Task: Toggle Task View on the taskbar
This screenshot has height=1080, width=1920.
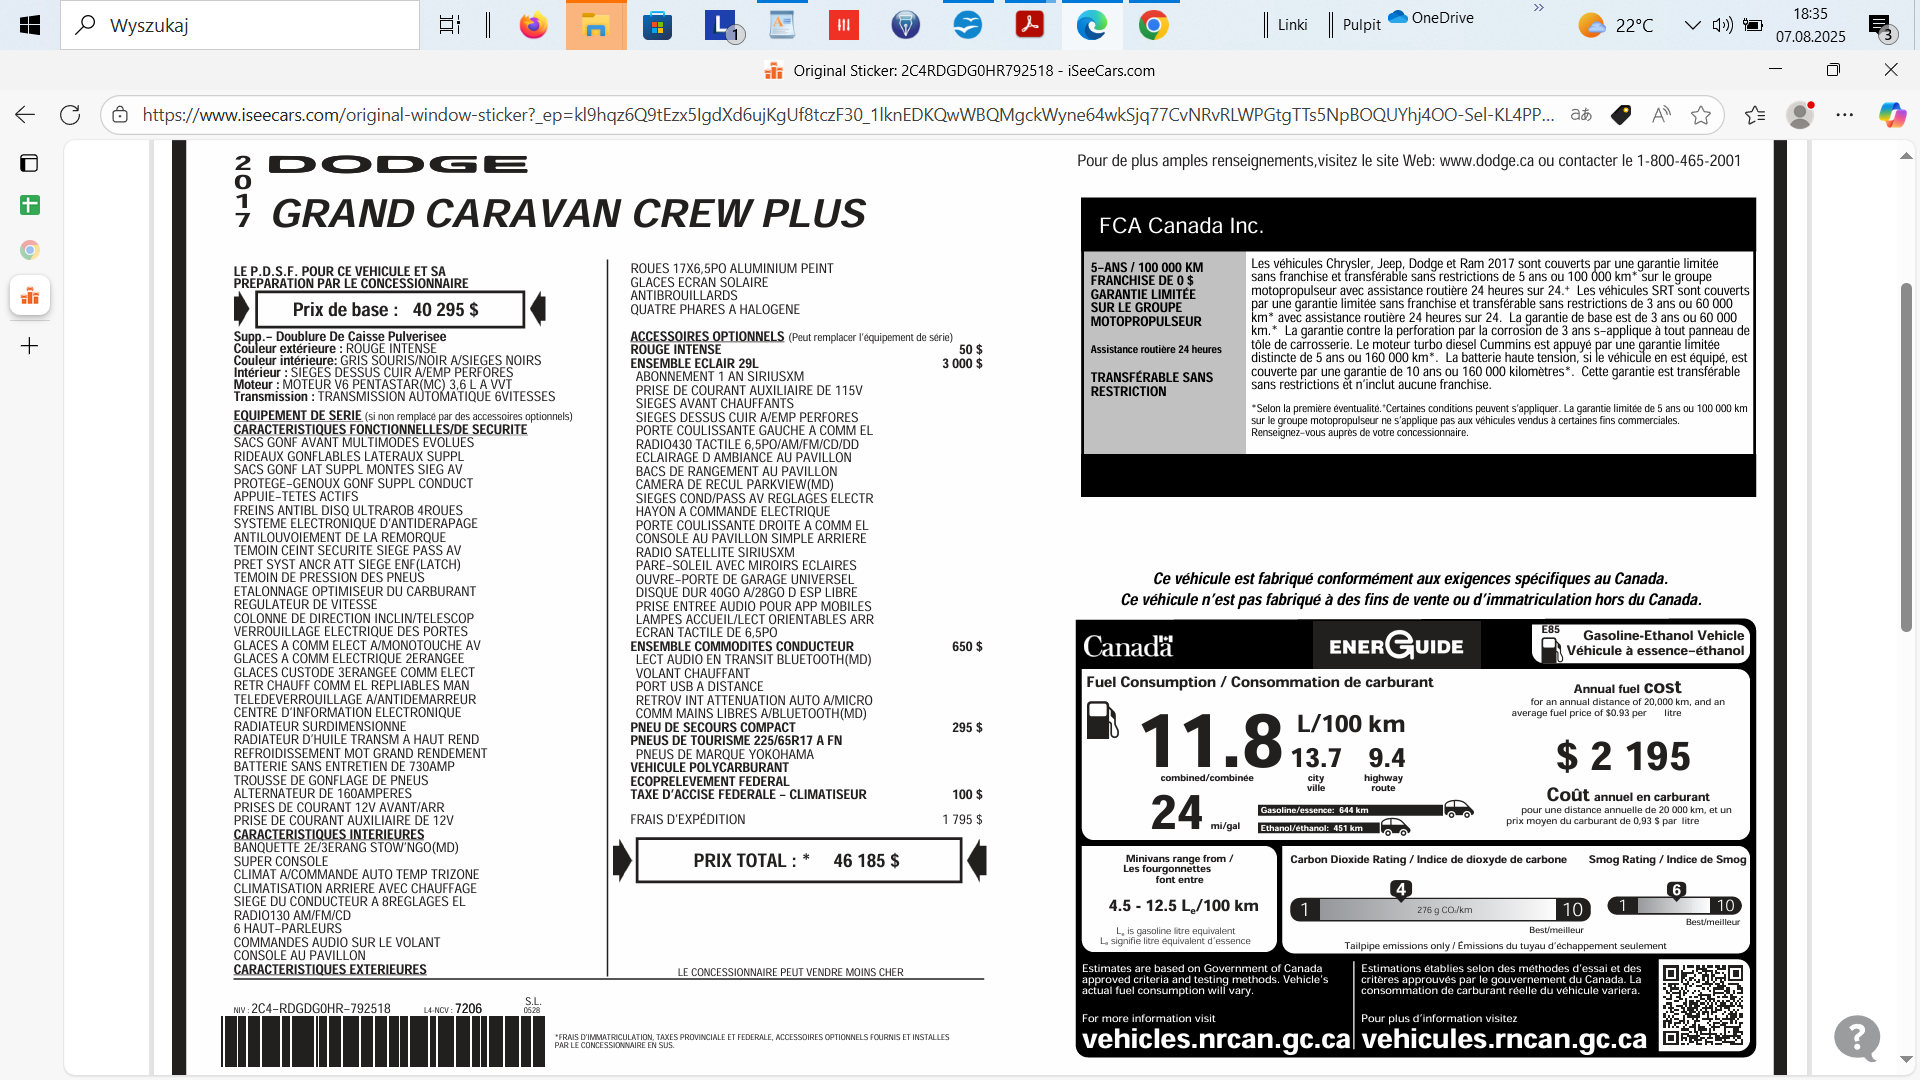Action: pos(450,25)
